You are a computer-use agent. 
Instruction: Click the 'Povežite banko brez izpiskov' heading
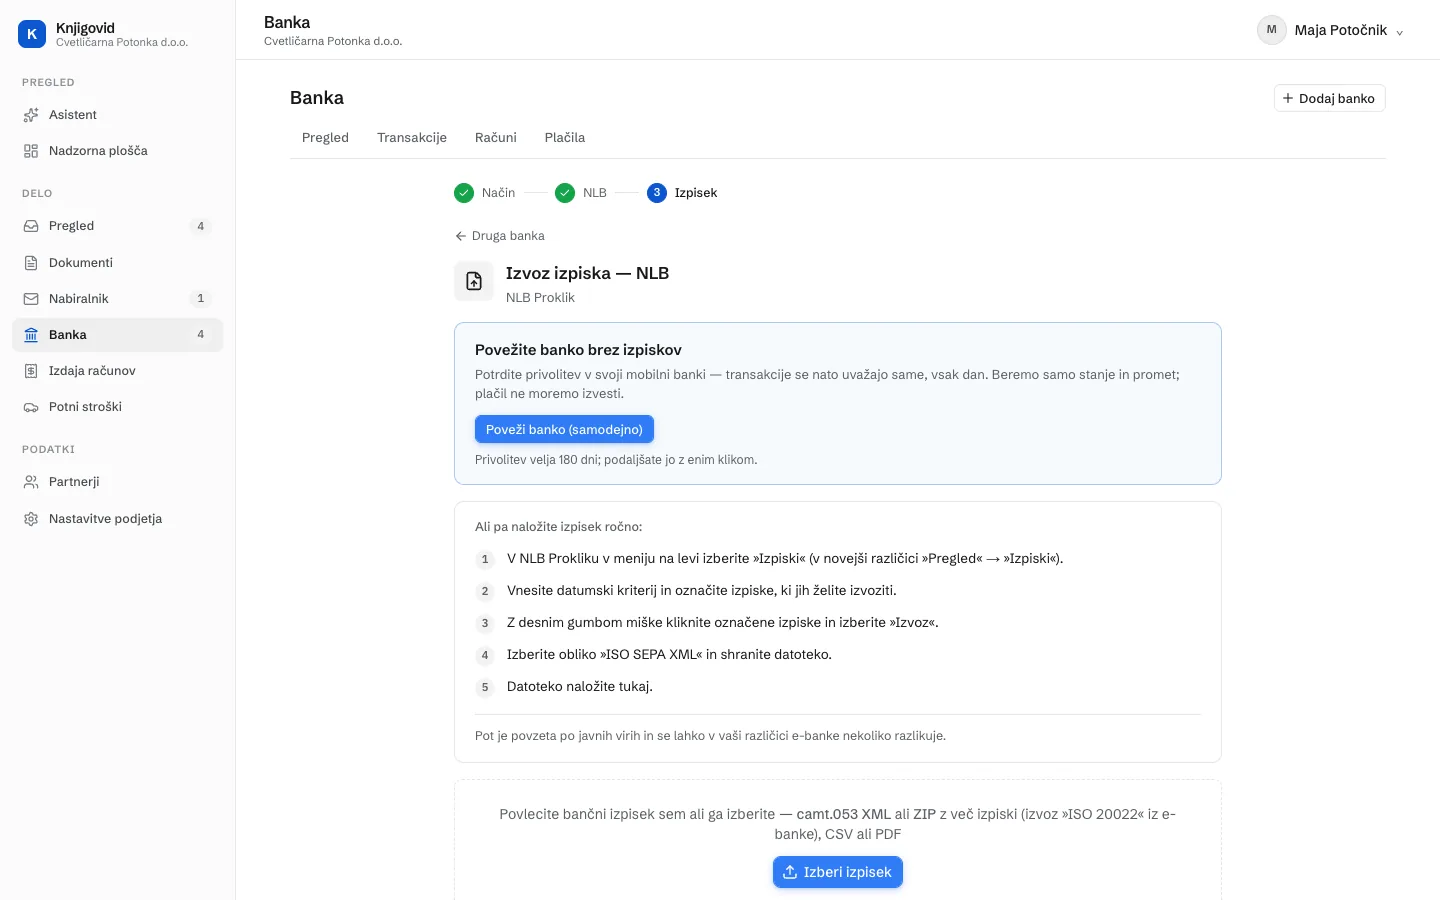click(578, 350)
